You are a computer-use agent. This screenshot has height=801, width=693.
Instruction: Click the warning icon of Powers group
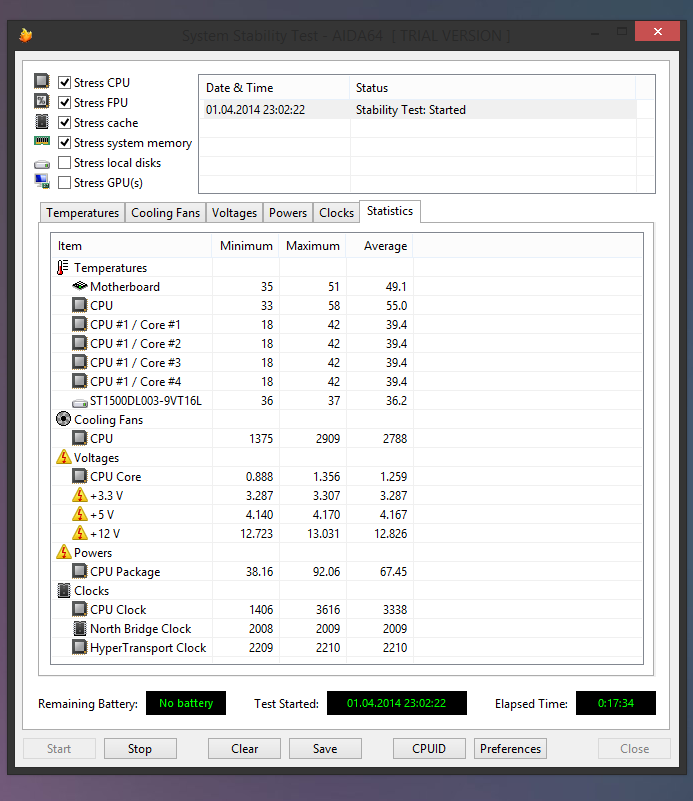tap(63, 552)
